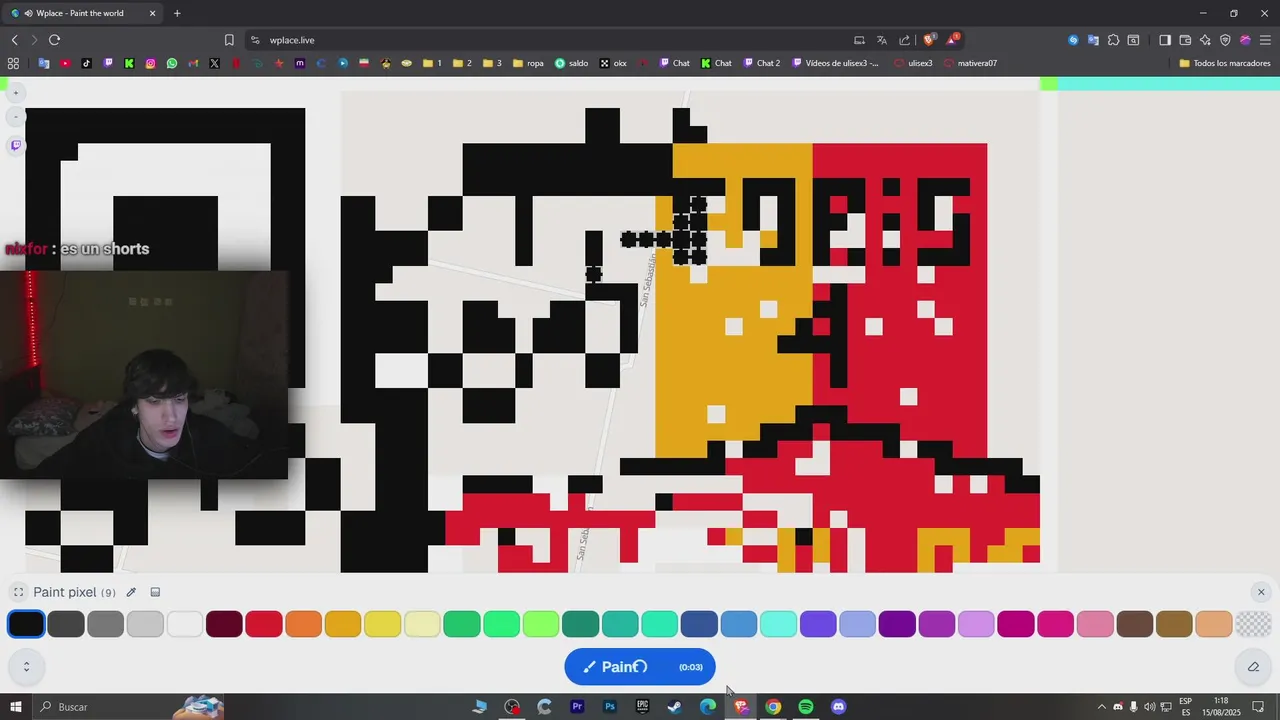The width and height of the screenshot is (1280, 720).
Task: Click the wplace.live address bar
Action: [550, 40]
